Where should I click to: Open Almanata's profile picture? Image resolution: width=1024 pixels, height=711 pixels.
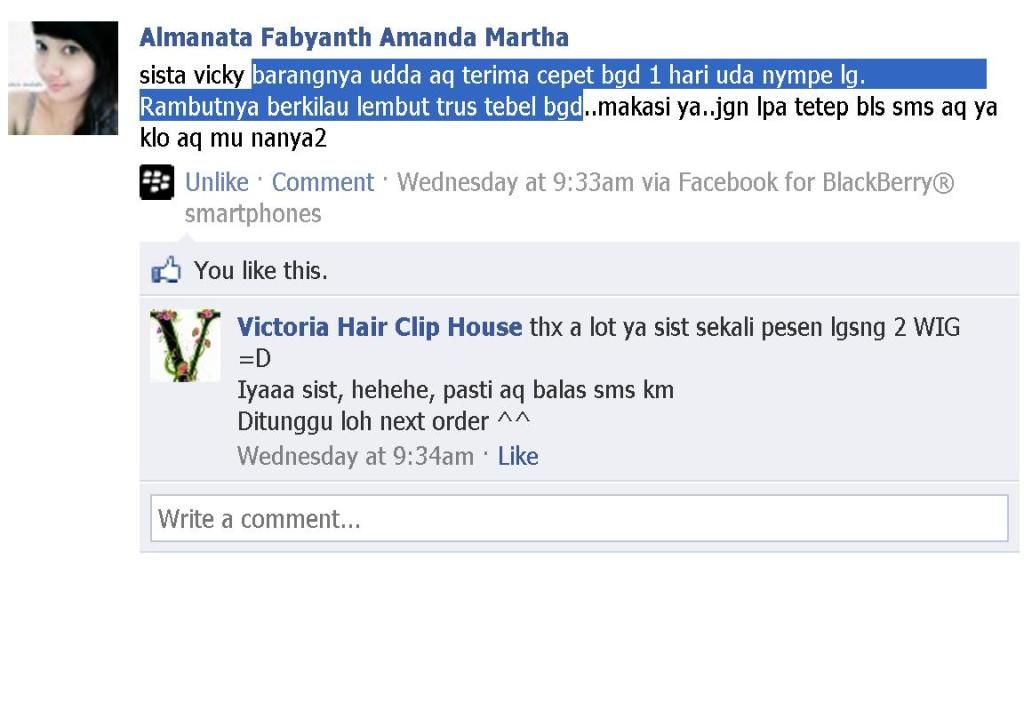[x=63, y=78]
